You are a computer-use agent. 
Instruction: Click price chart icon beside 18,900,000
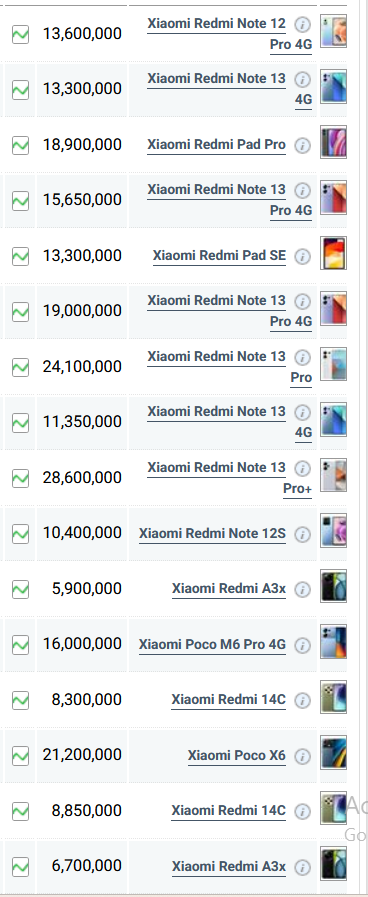tap(21, 145)
